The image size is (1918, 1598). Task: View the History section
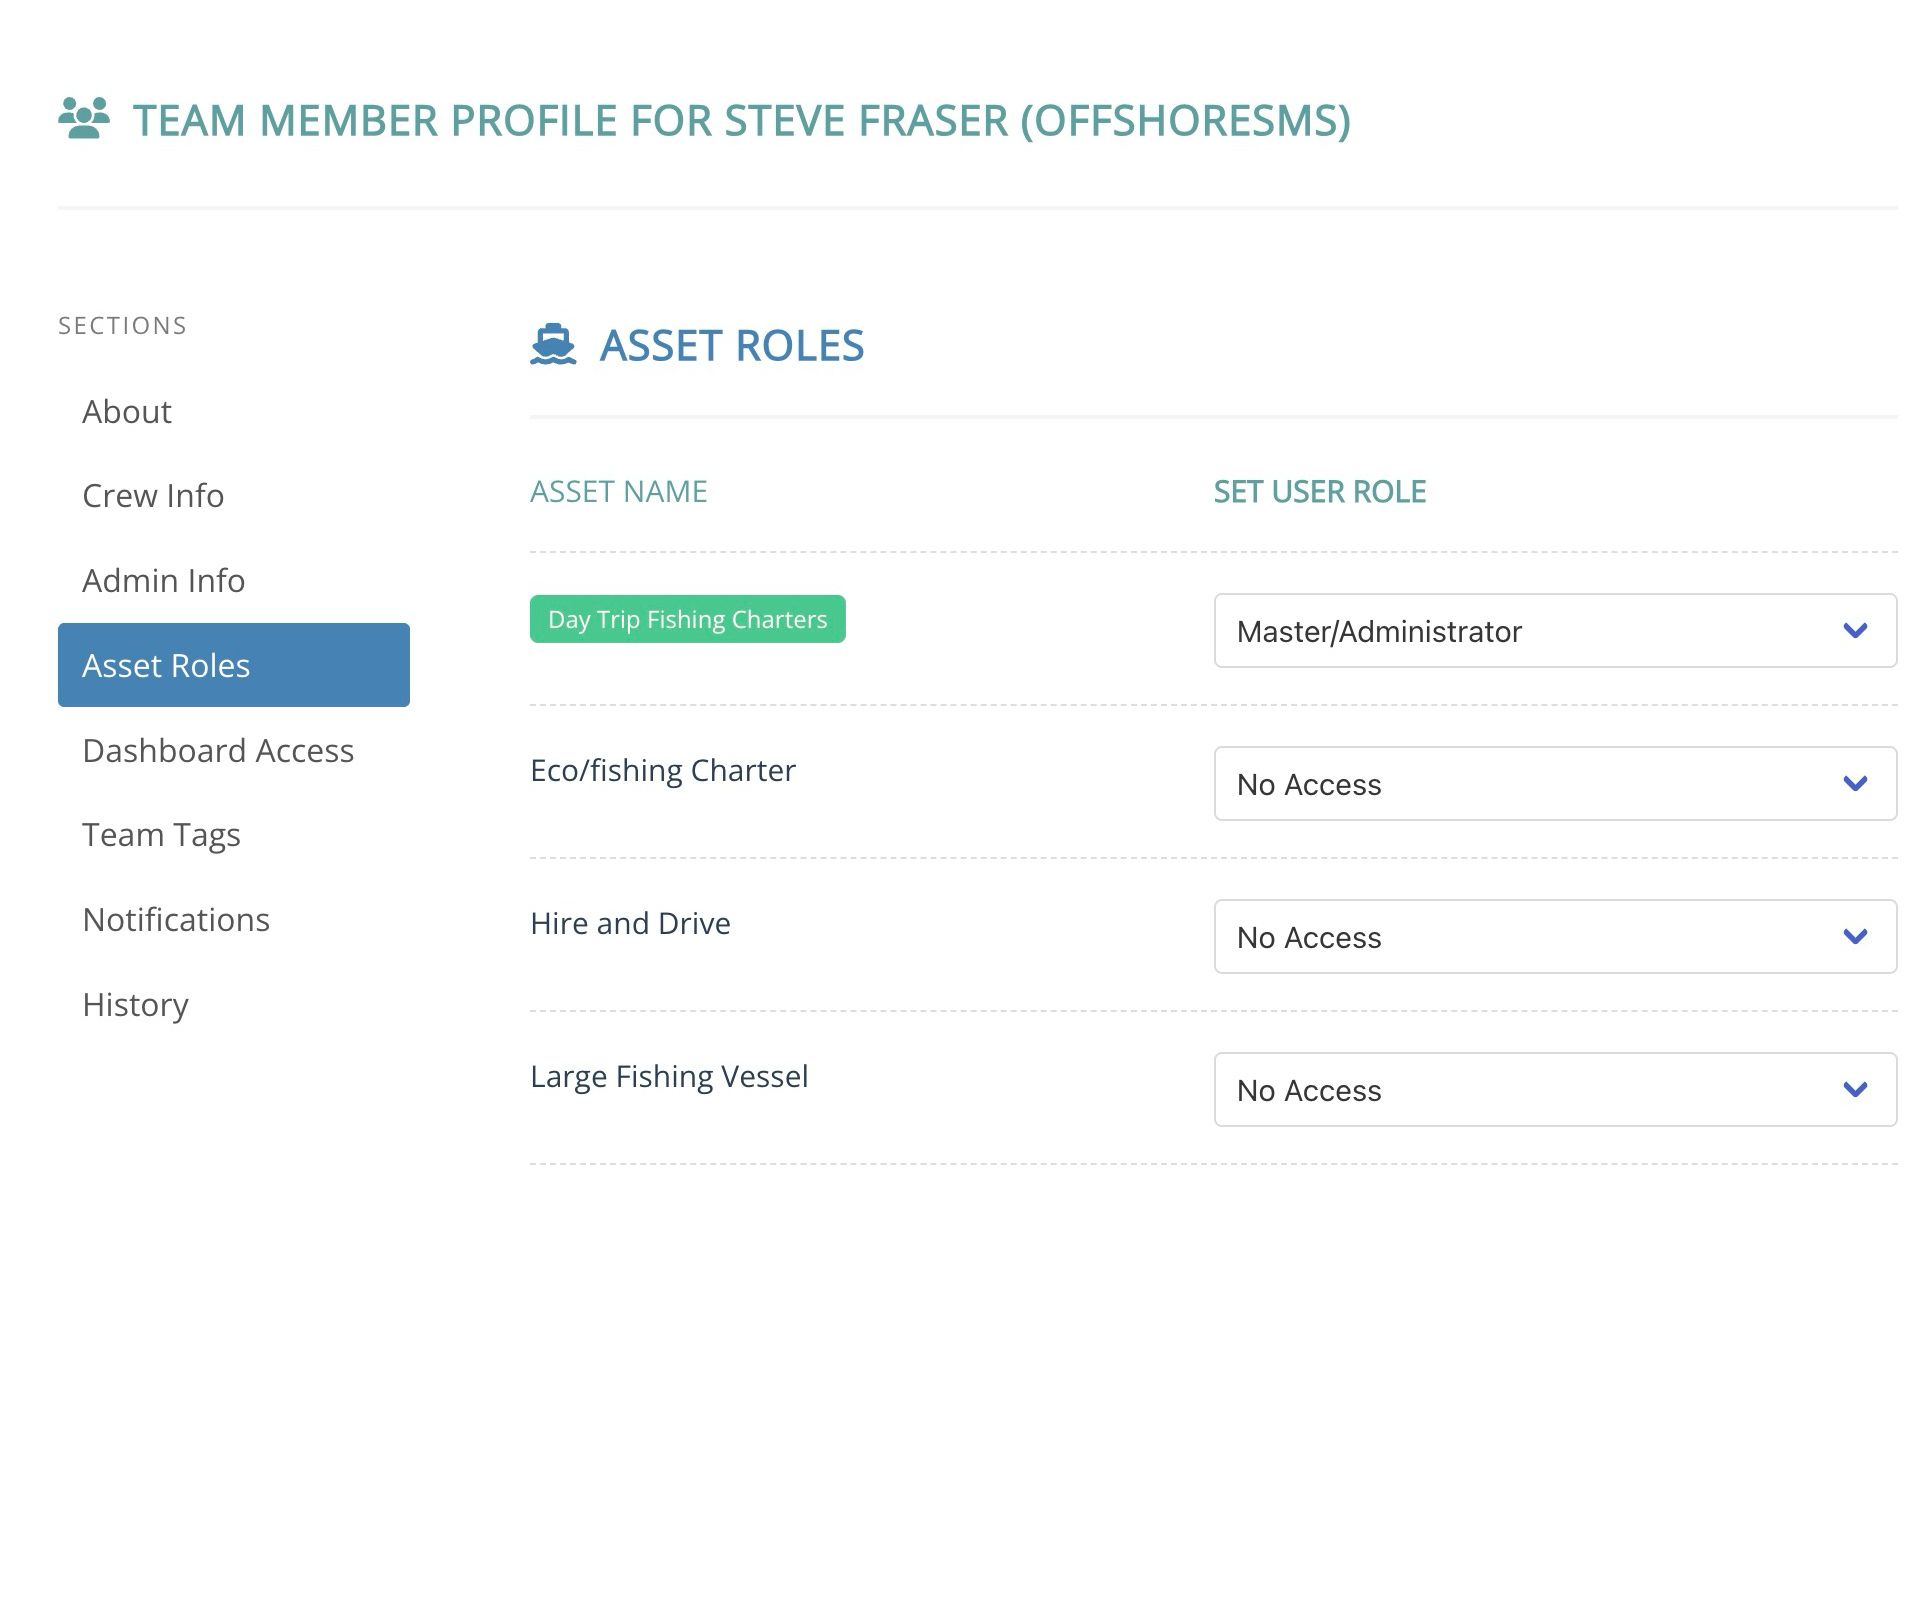coord(234,1004)
